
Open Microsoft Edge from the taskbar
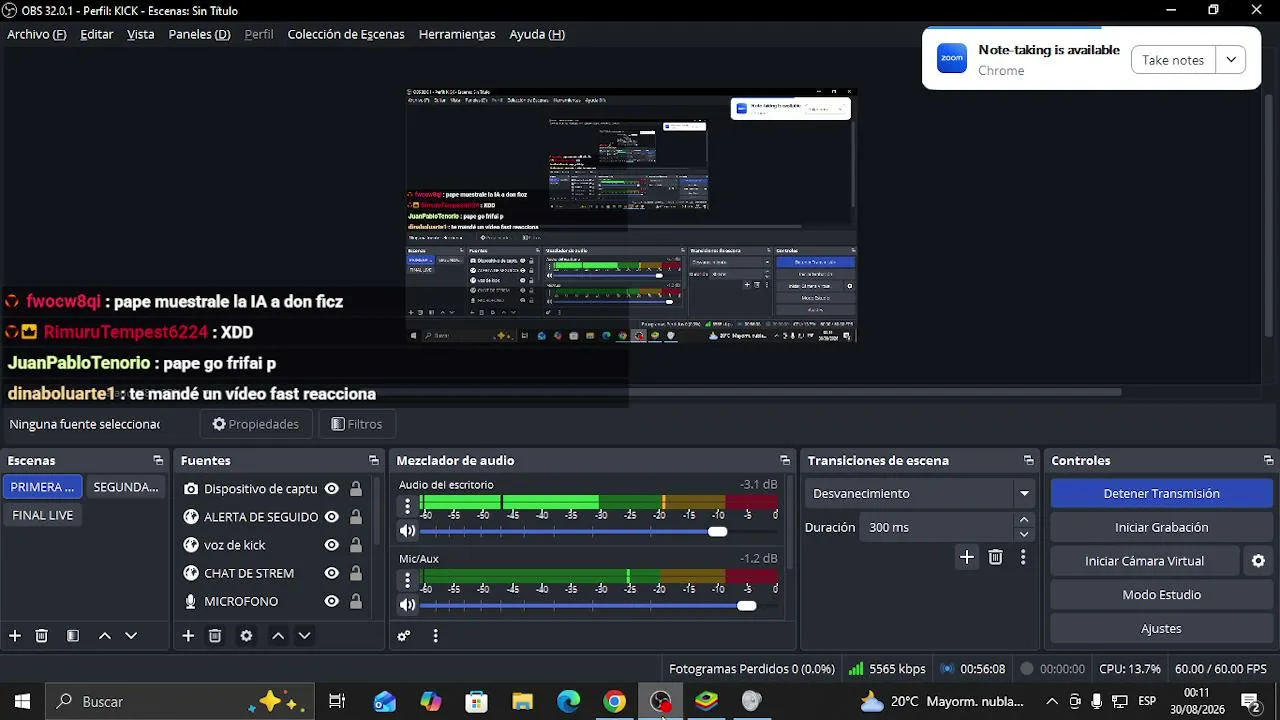(x=568, y=702)
